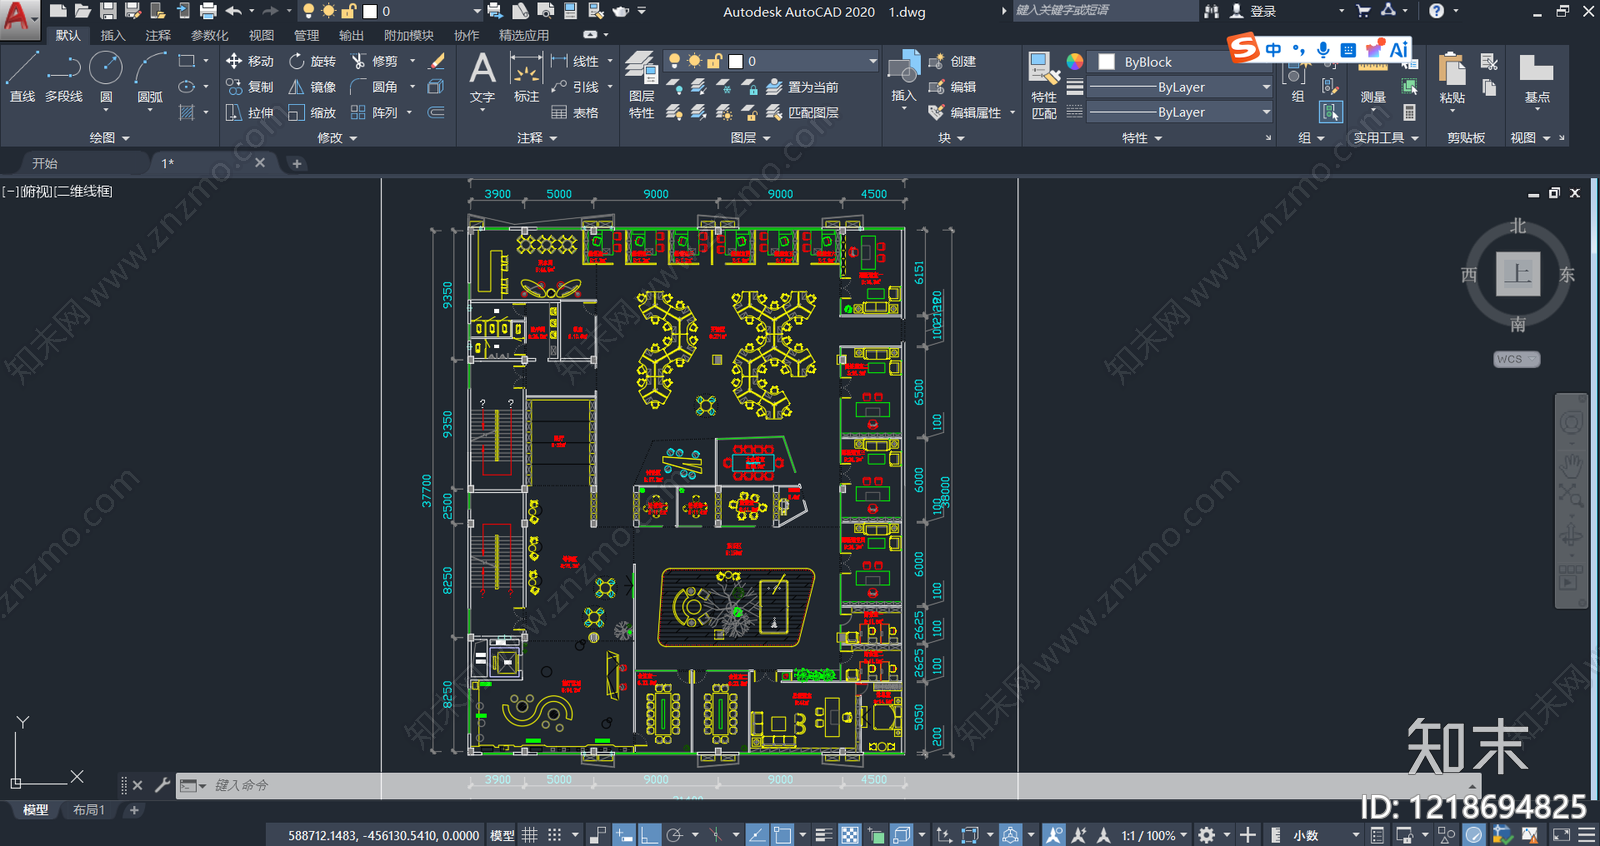
Task: Click the 登录 sign-in button
Action: pos(1253,11)
